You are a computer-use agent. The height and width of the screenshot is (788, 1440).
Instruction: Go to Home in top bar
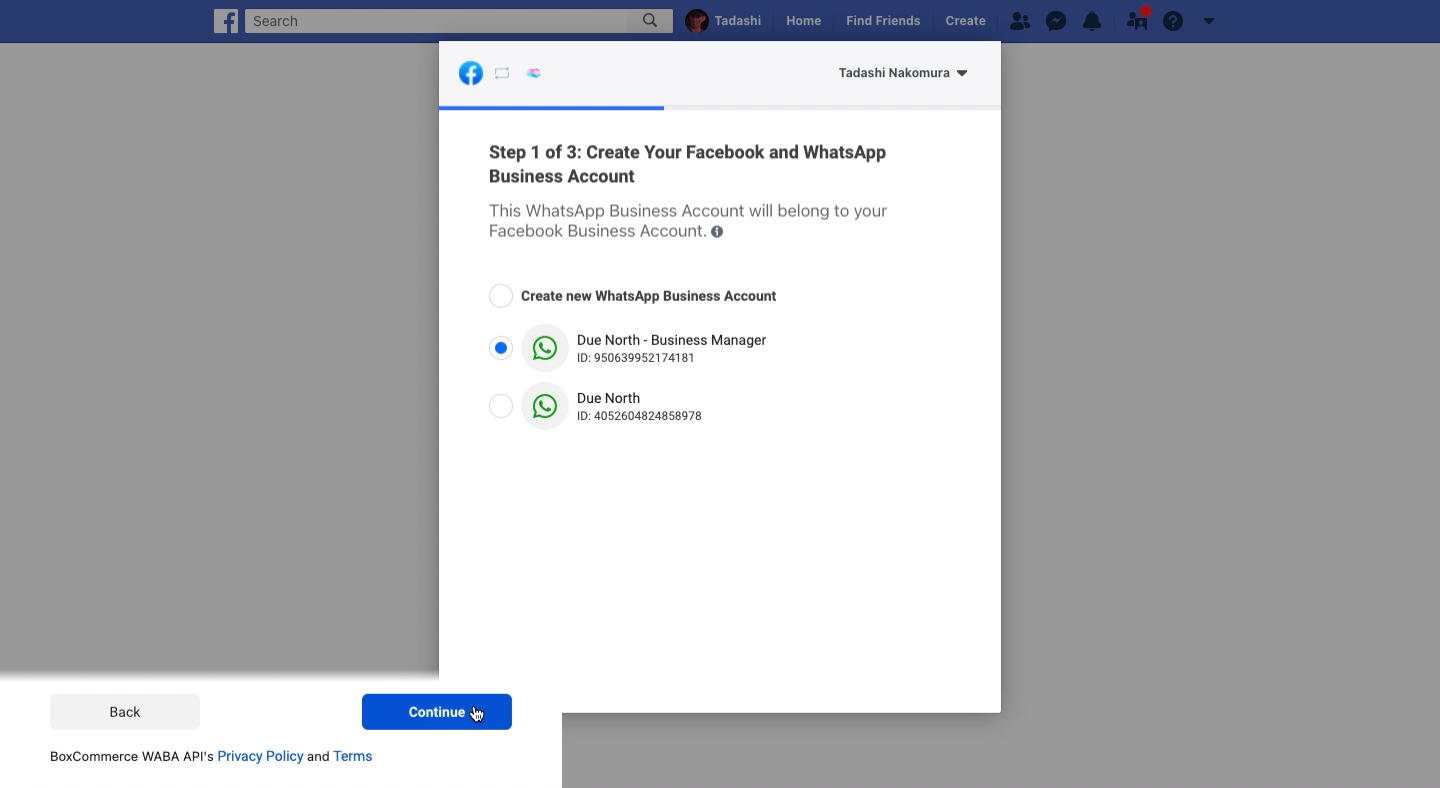(803, 21)
